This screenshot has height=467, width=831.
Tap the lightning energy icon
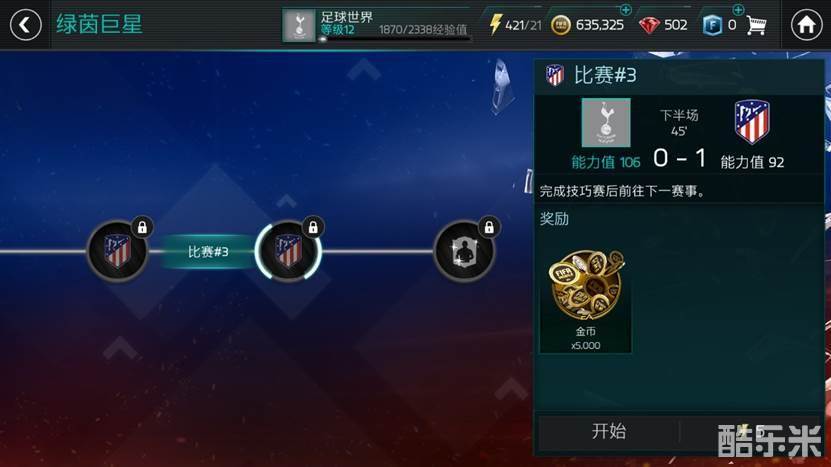[495, 25]
